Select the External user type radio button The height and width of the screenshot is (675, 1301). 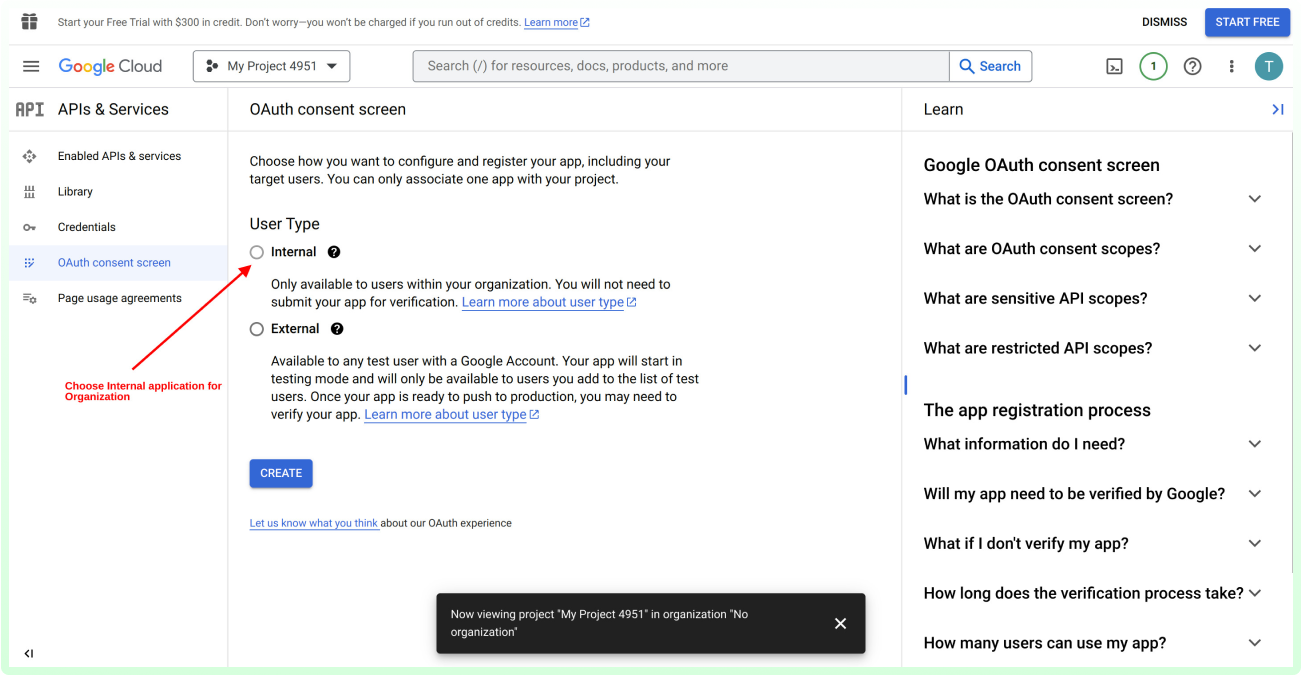click(x=257, y=328)
